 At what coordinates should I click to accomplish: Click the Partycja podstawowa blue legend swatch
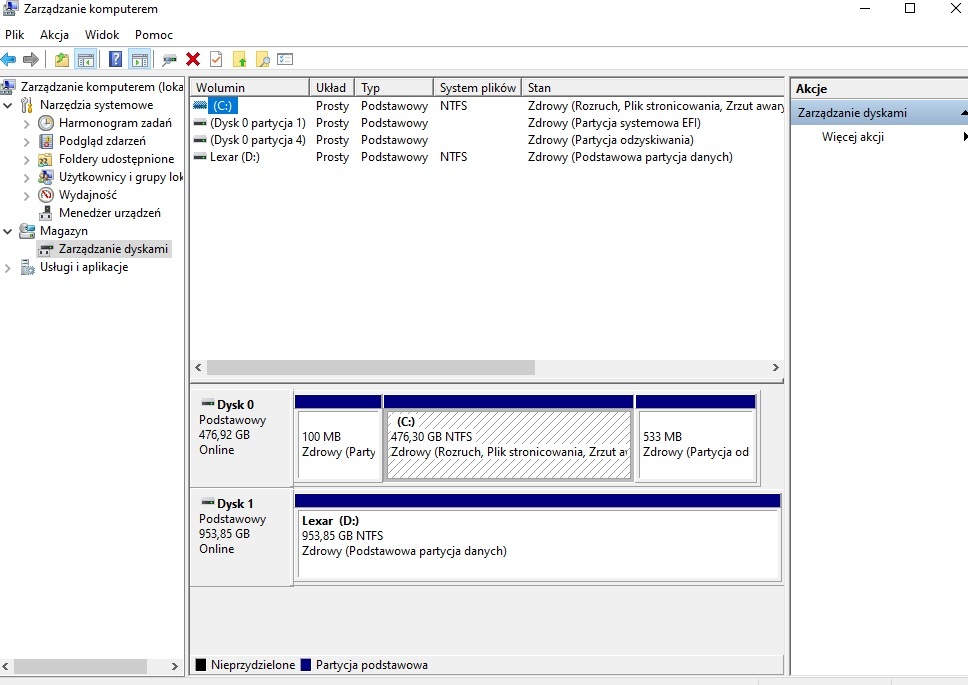coord(306,665)
